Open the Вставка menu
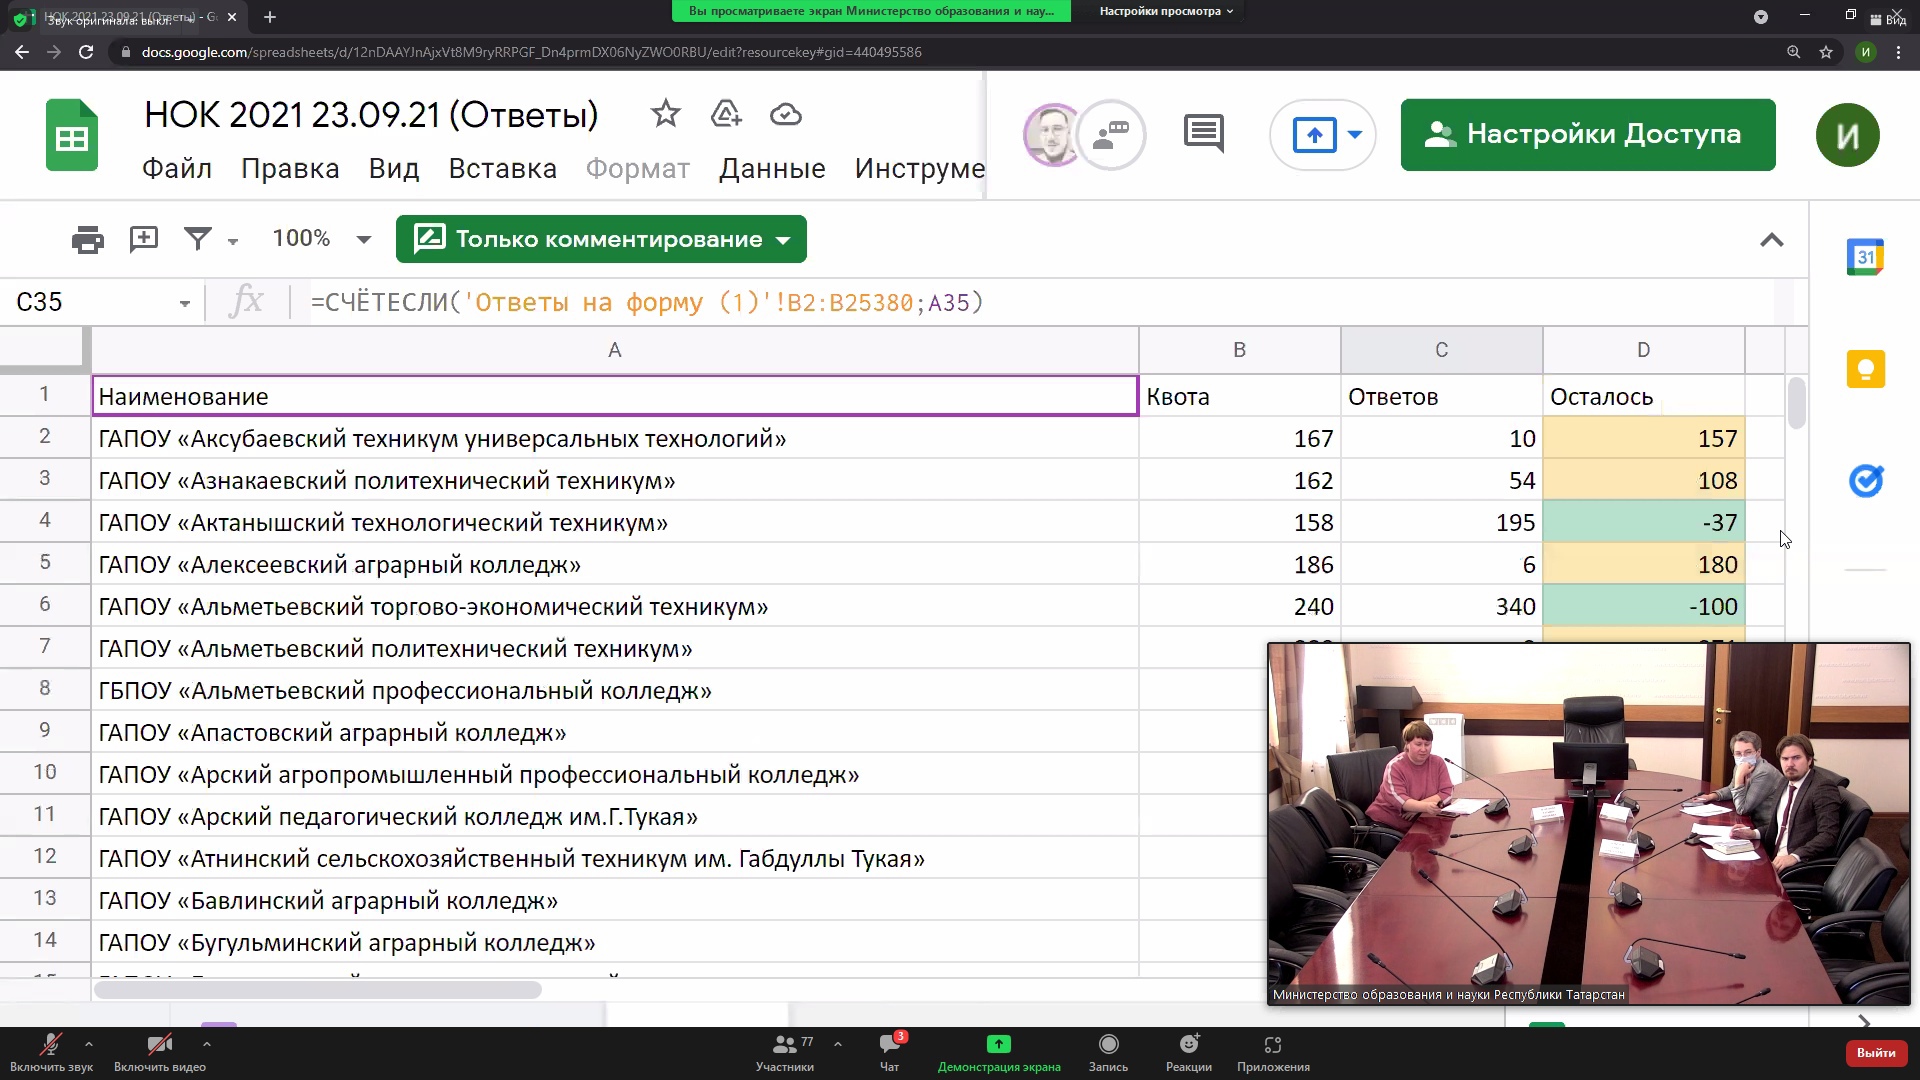The image size is (1920, 1080). [x=502, y=168]
